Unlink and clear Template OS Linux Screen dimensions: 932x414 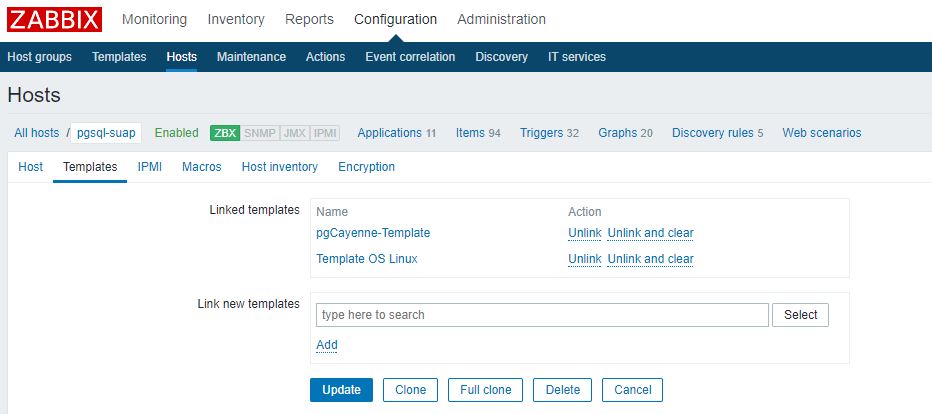(650, 259)
